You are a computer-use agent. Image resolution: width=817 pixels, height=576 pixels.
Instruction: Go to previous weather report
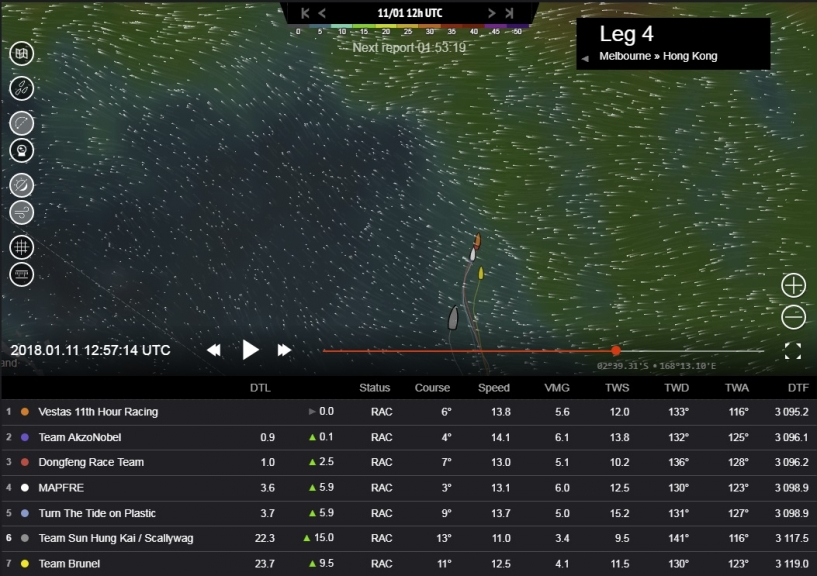point(322,14)
